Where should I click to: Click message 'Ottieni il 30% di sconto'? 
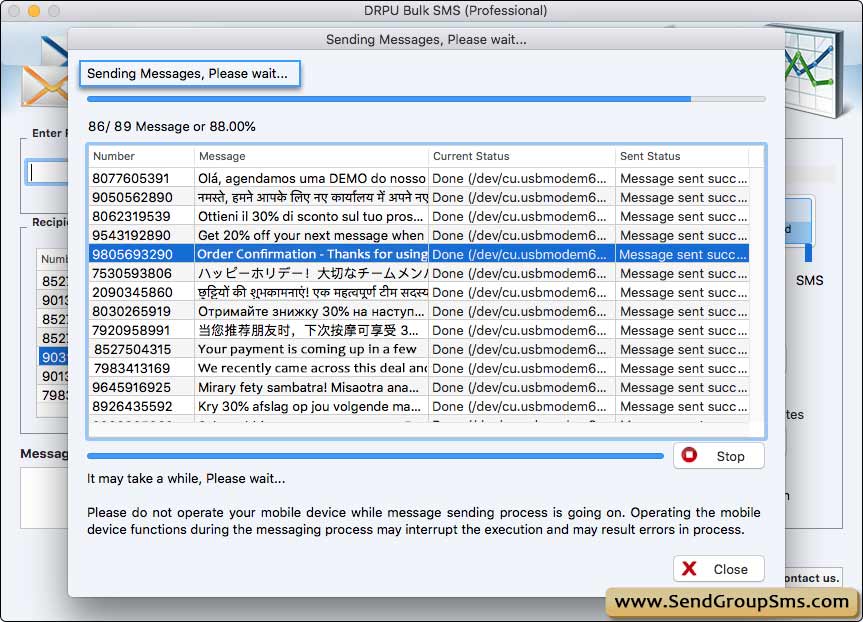pyautogui.click(x=310, y=216)
